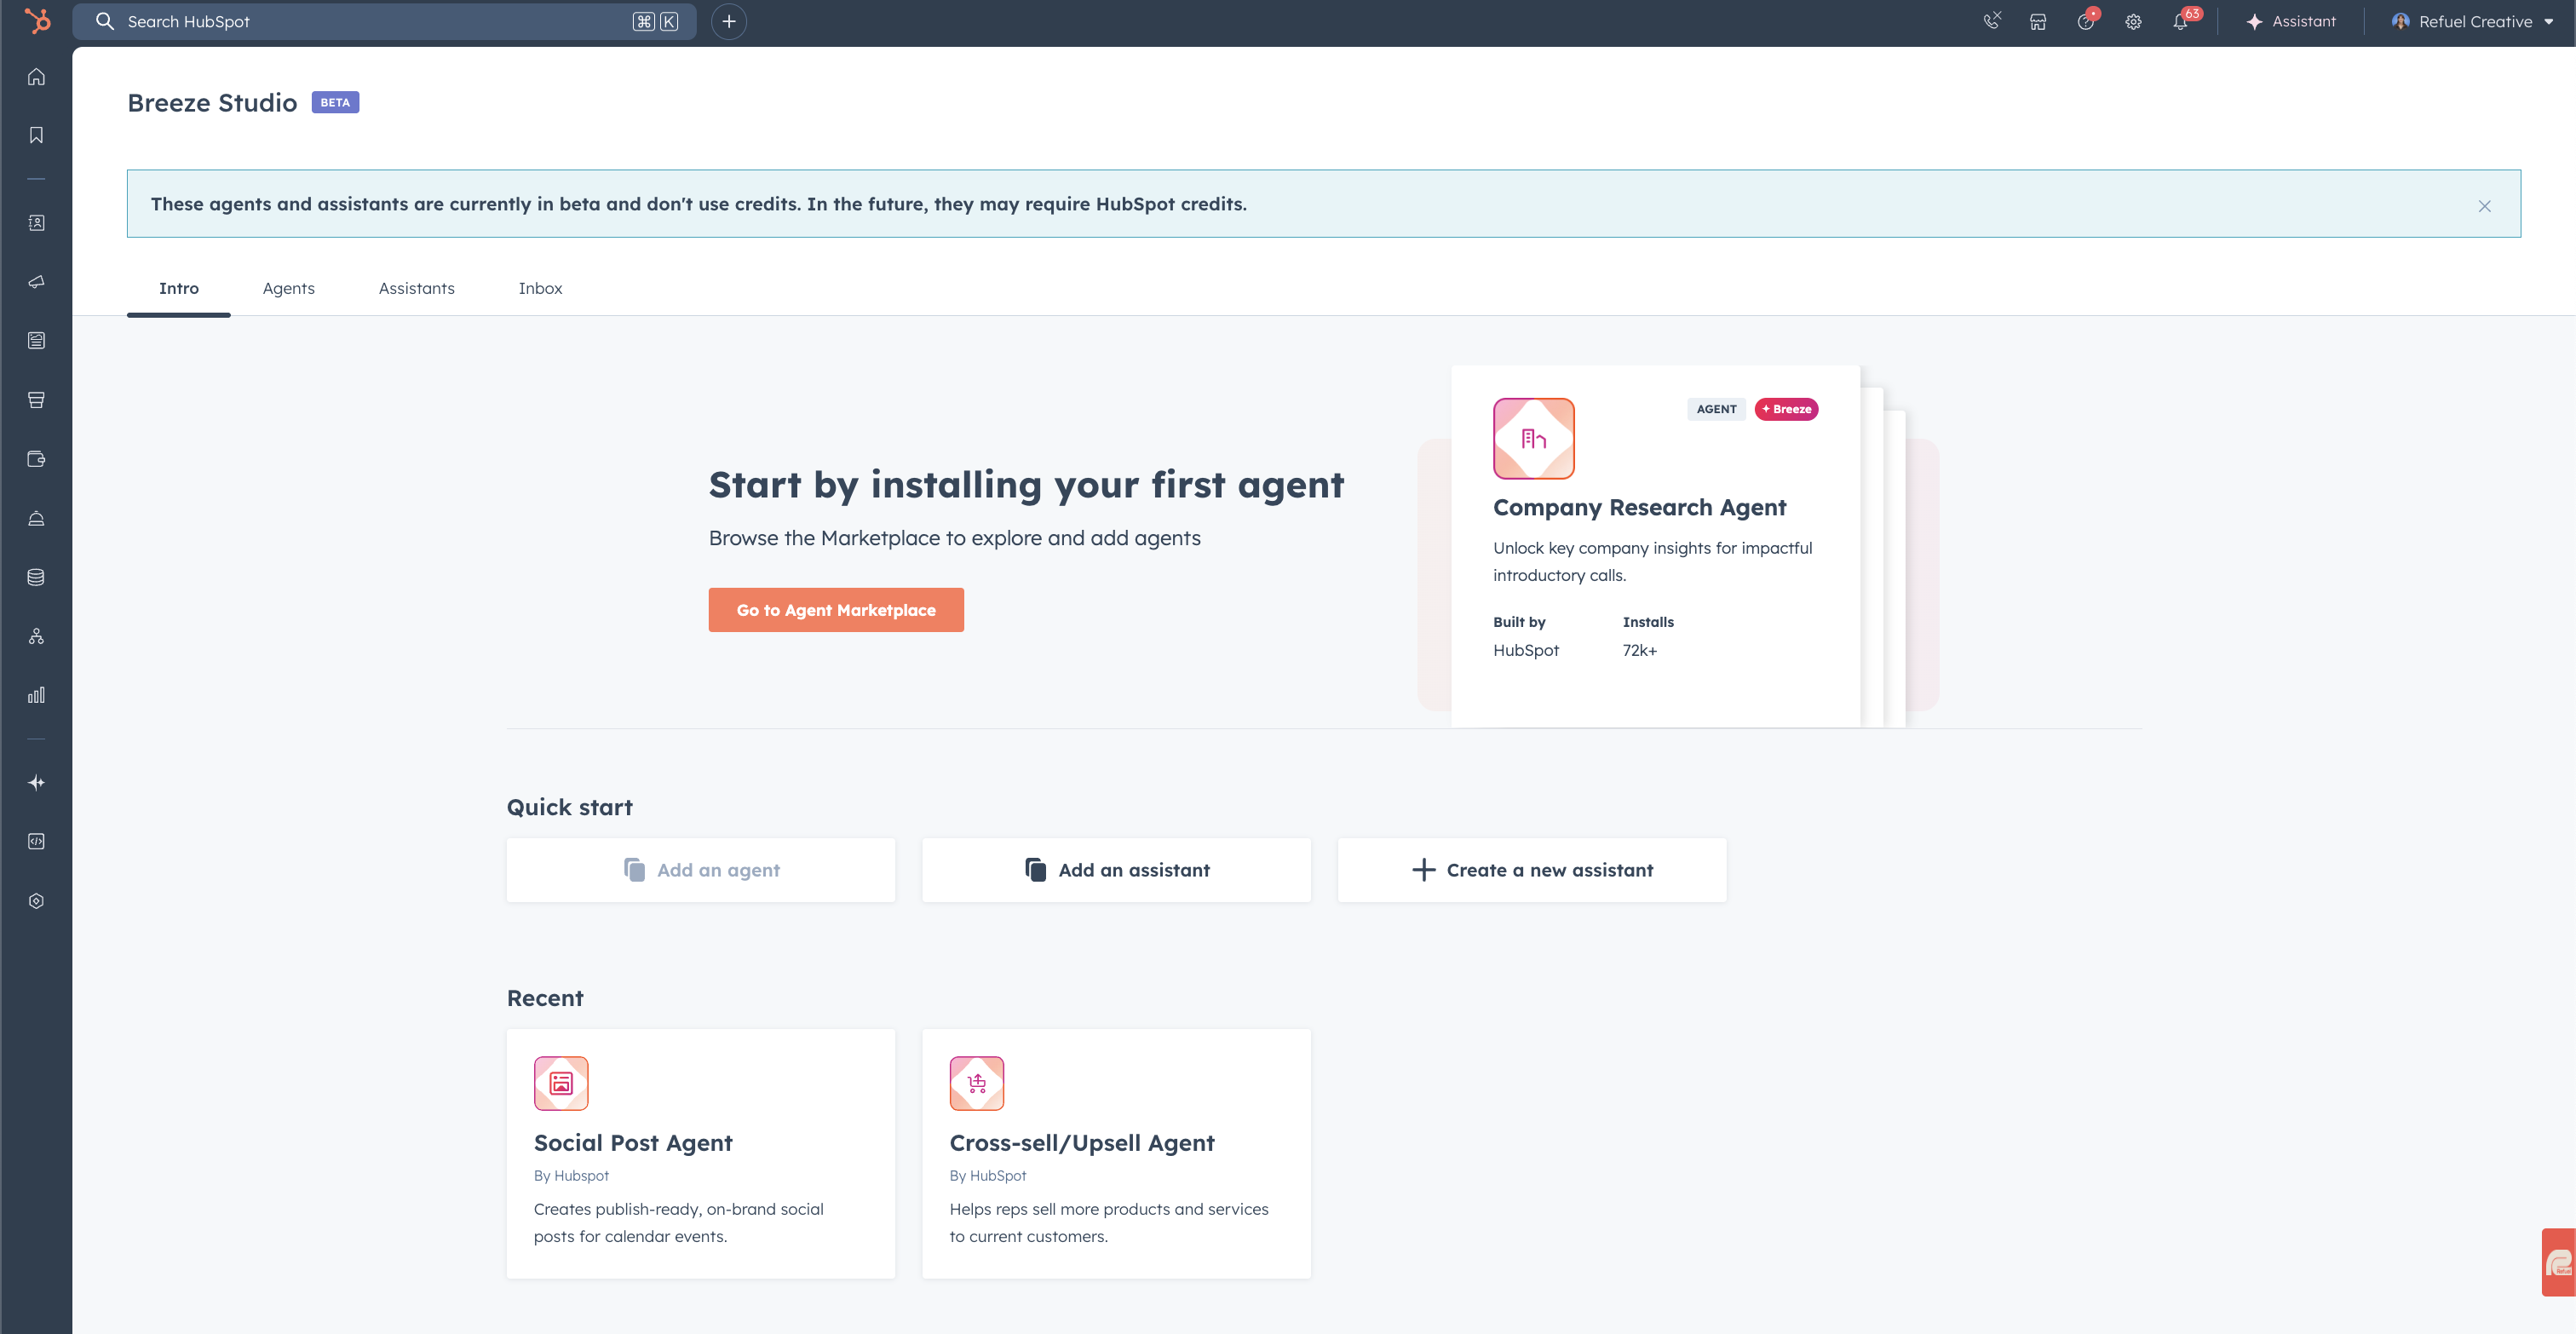Open the notifications bell icon
The image size is (2576, 1334).
point(2180,22)
